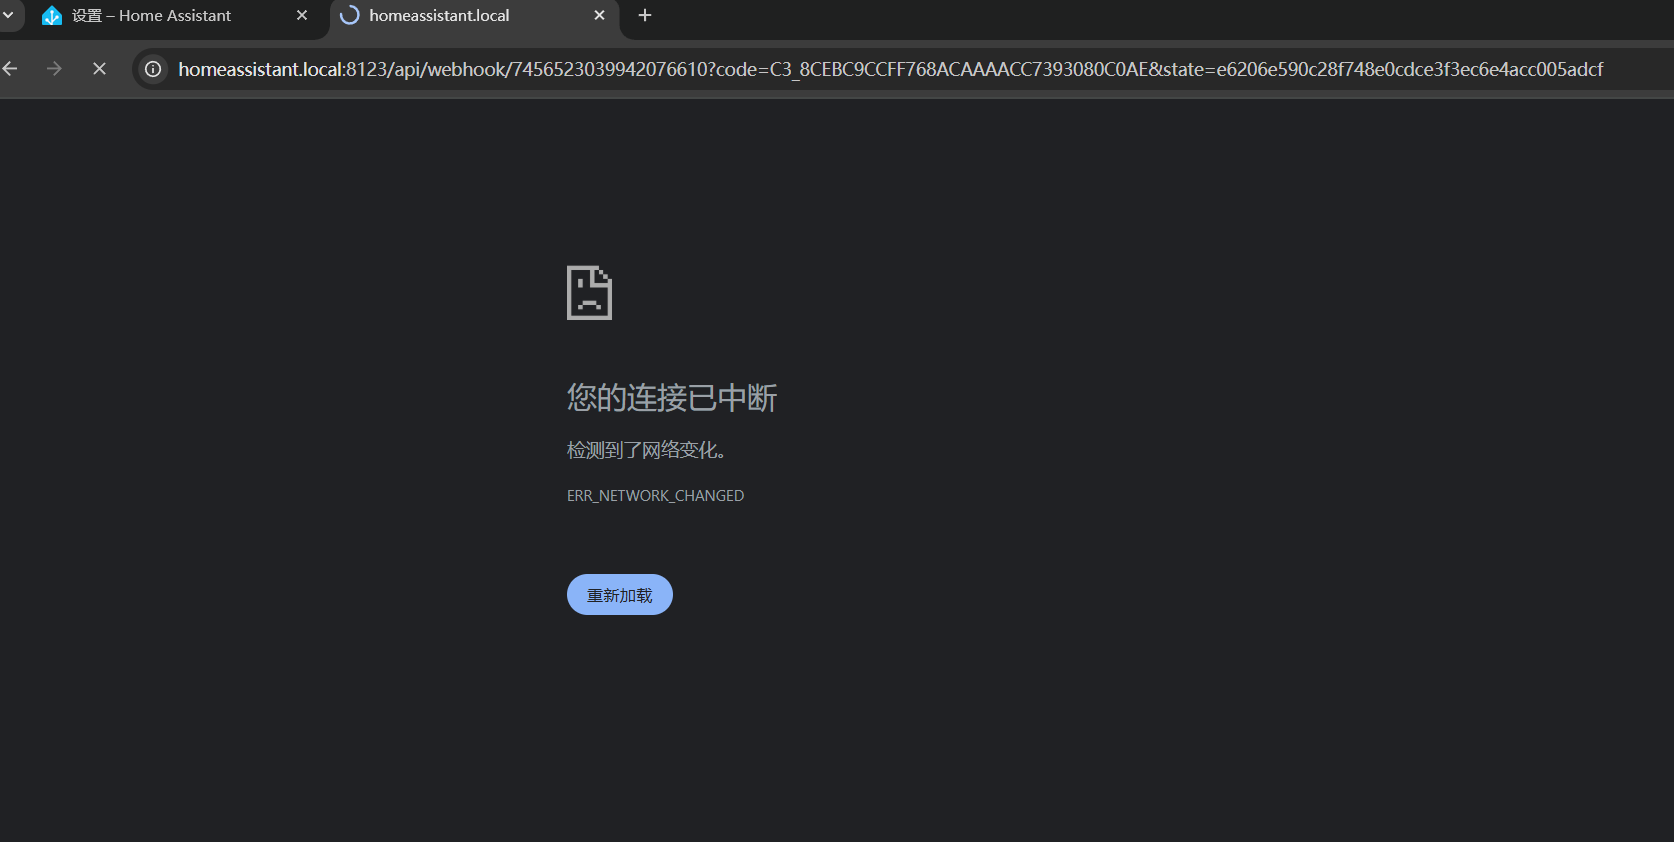Click the loading spinner on homeassistant.local tab
Image resolution: width=1674 pixels, height=842 pixels.
[x=349, y=16]
